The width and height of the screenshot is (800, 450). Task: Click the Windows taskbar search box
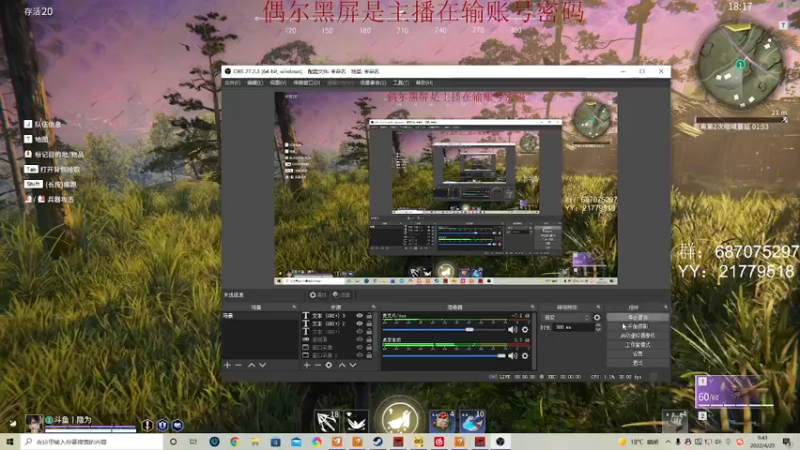(92, 441)
